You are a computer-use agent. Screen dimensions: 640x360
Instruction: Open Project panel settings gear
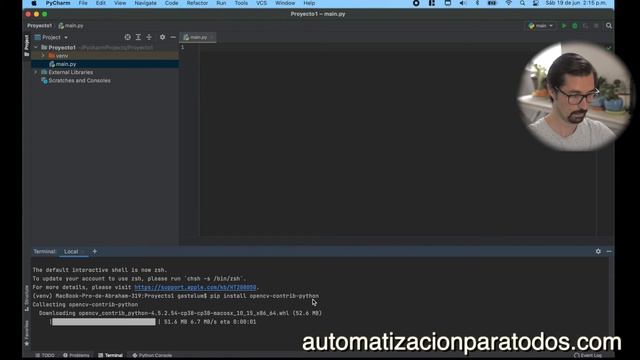(162, 37)
